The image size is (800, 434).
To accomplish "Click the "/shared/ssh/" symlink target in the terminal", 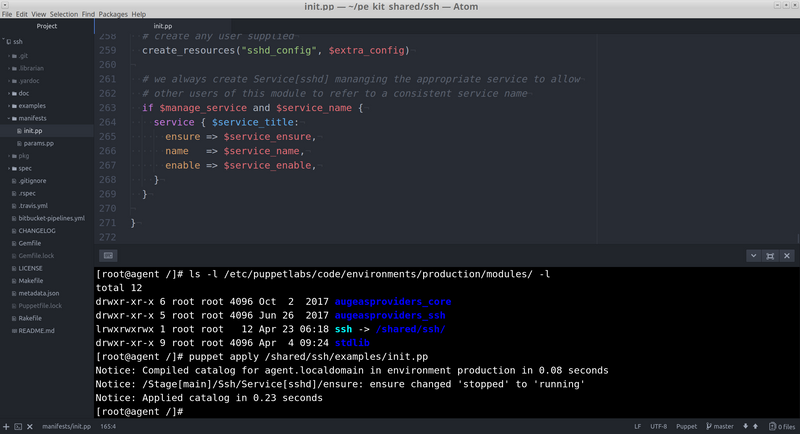I will [410, 329].
